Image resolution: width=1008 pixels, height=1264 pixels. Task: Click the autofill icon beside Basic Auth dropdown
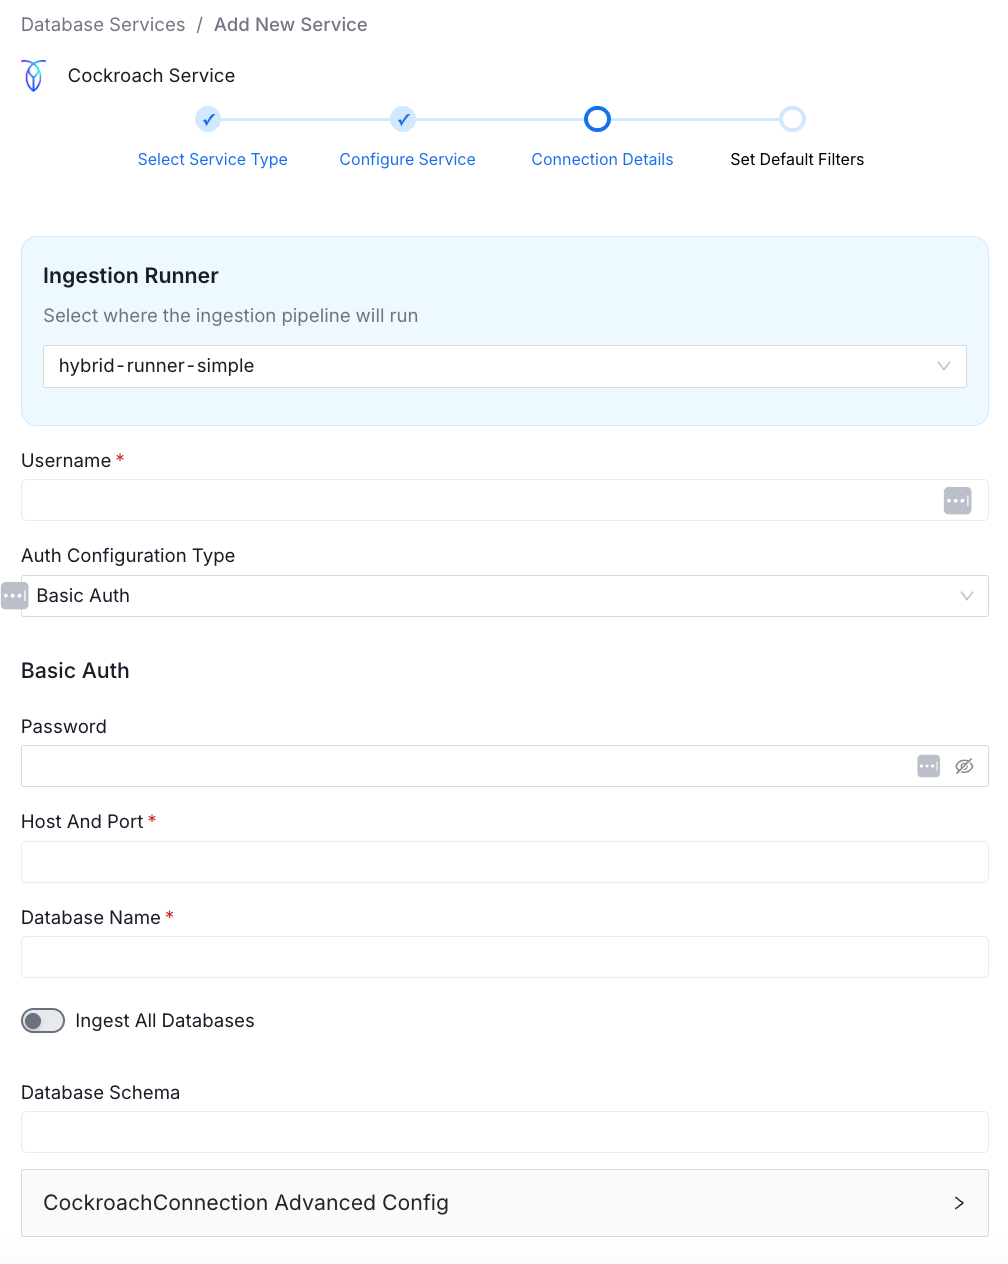coord(14,596)
